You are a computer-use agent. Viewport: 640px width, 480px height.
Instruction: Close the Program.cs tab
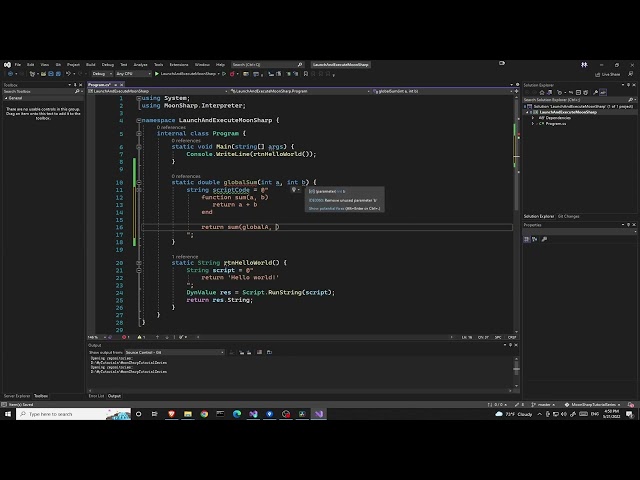[122, 84]
